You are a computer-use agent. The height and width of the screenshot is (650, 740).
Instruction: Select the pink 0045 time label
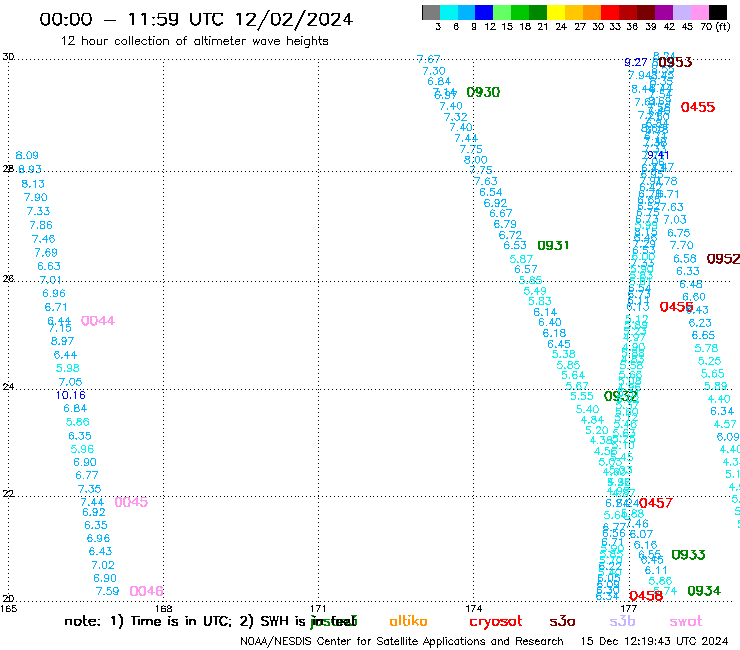131,502
